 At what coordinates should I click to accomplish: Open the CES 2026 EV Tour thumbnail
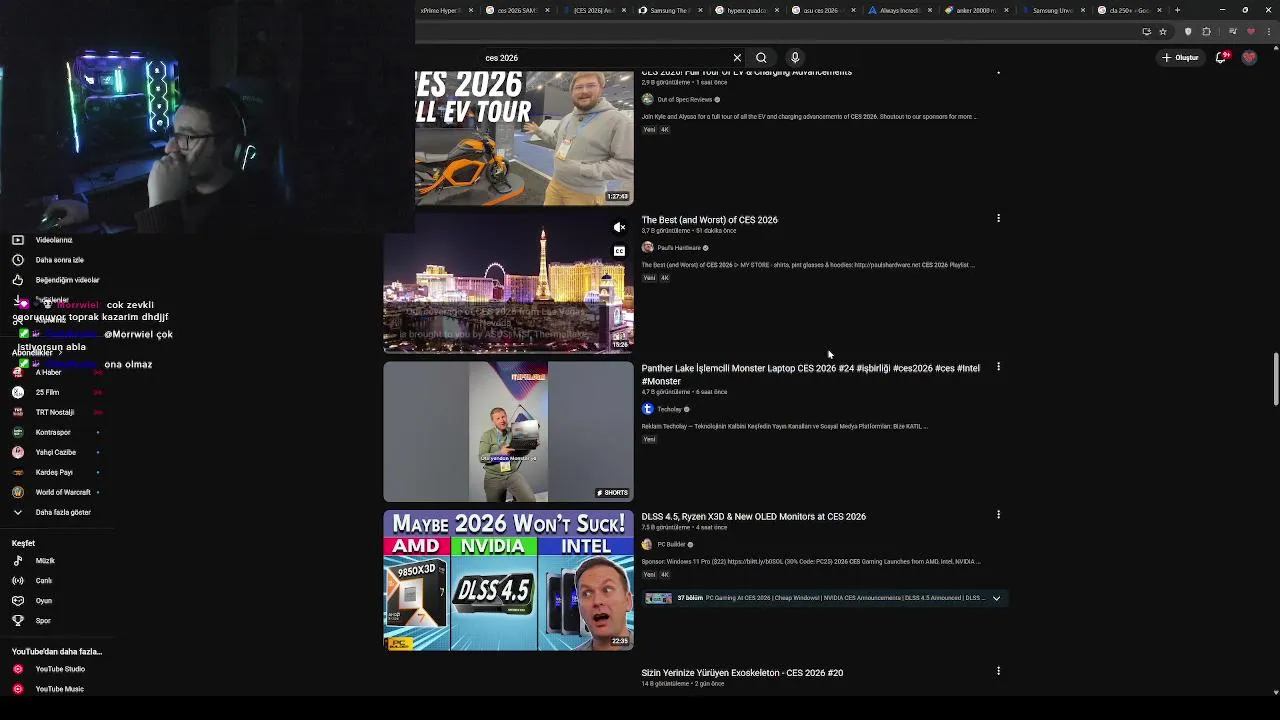(x=524, y=138)
